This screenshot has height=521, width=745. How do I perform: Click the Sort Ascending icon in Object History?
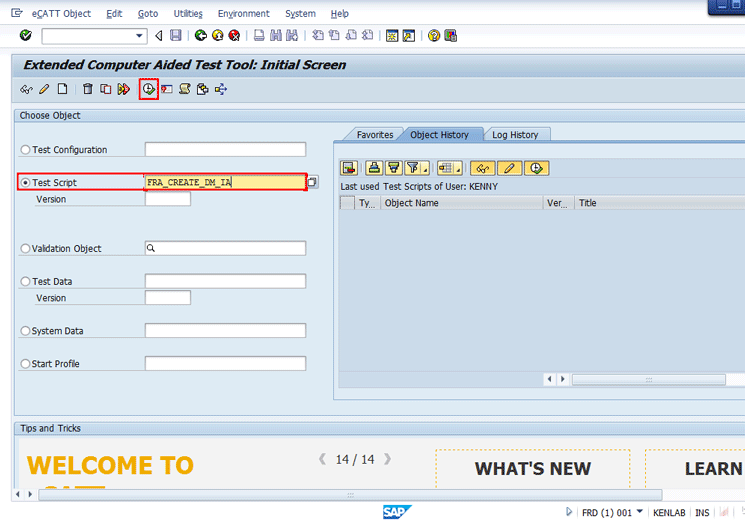[x=374, y=168]
